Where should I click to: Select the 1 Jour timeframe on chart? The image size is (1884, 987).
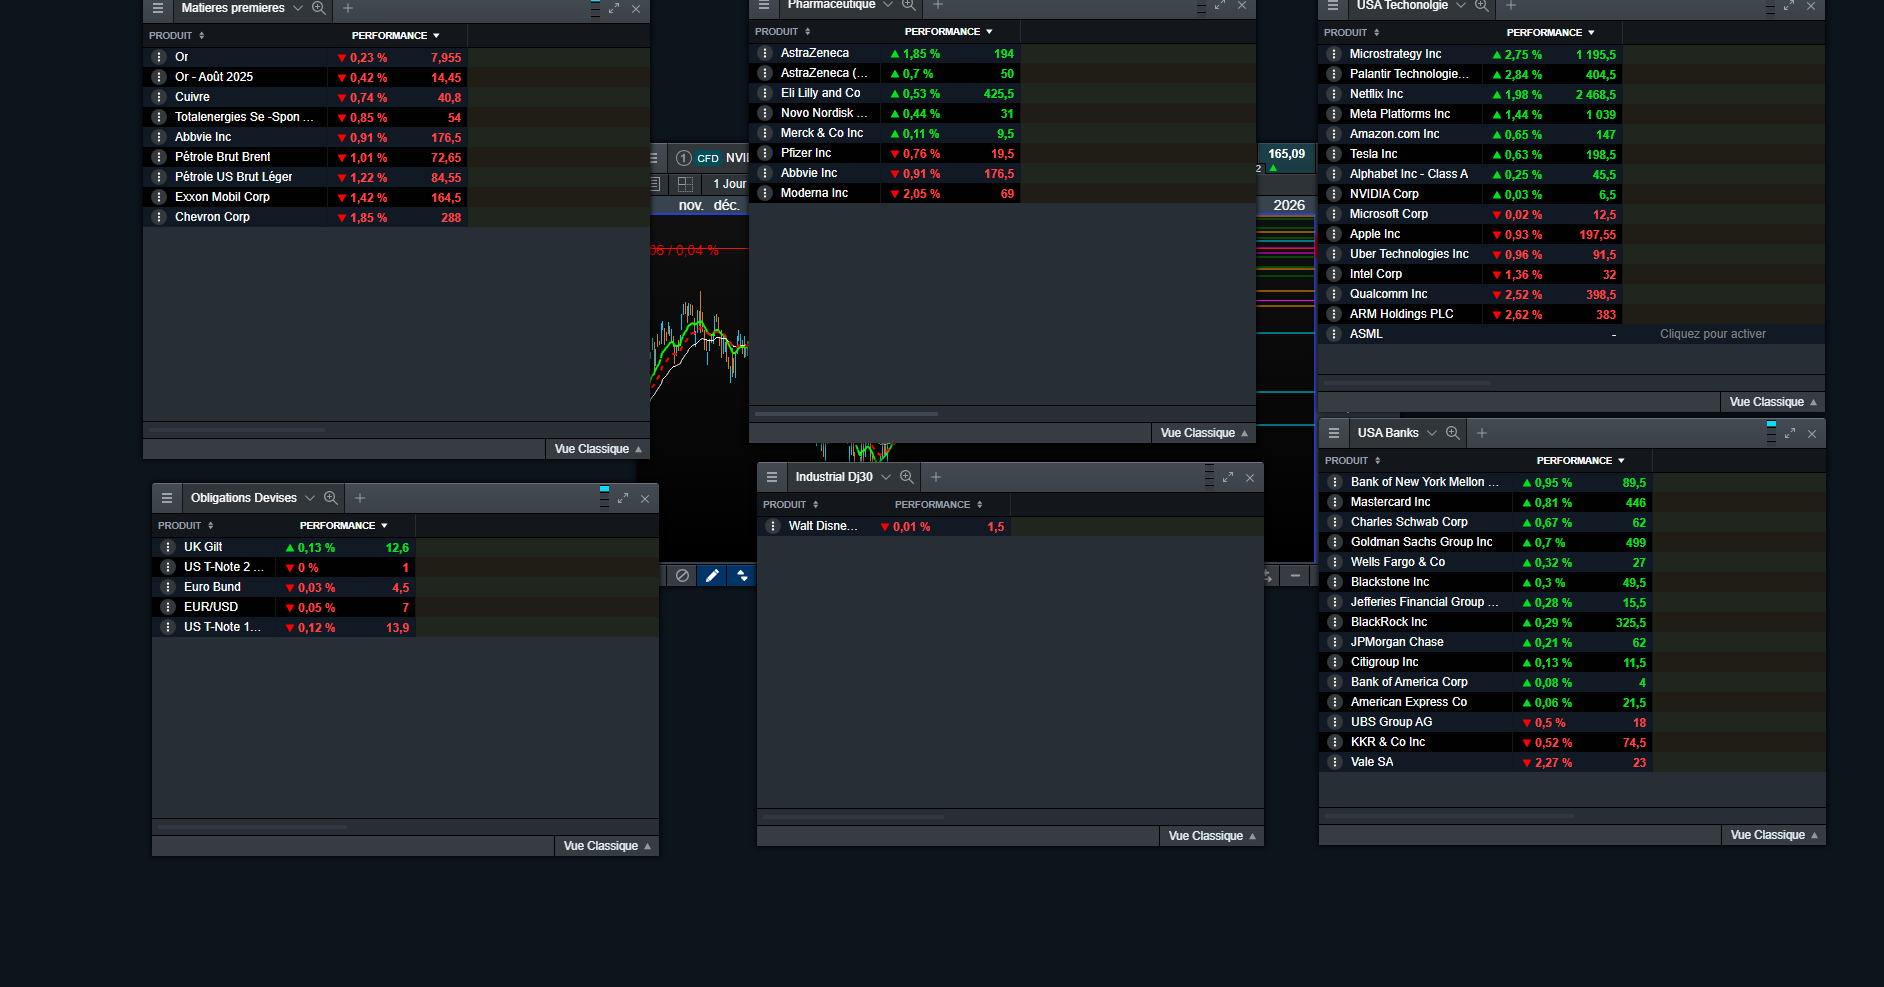tap(729, 184)
